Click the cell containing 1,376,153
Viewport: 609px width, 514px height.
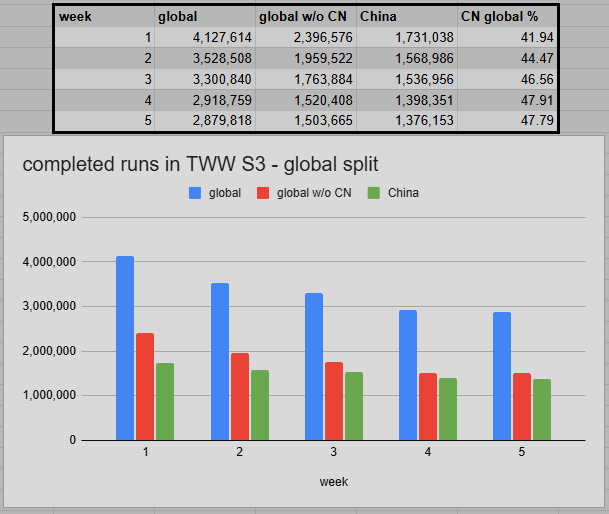406,121
